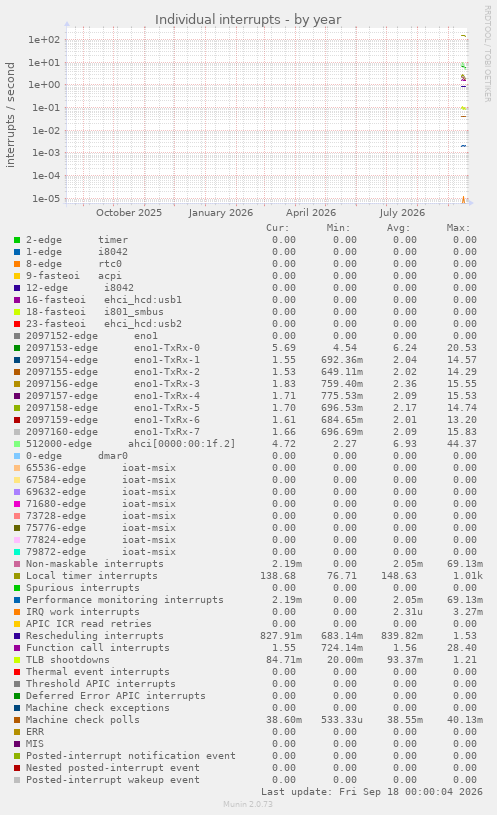Click the yellow-green swatch beside TLB shootdowns
The image size is (497, 815).
[x=17, y=660]
